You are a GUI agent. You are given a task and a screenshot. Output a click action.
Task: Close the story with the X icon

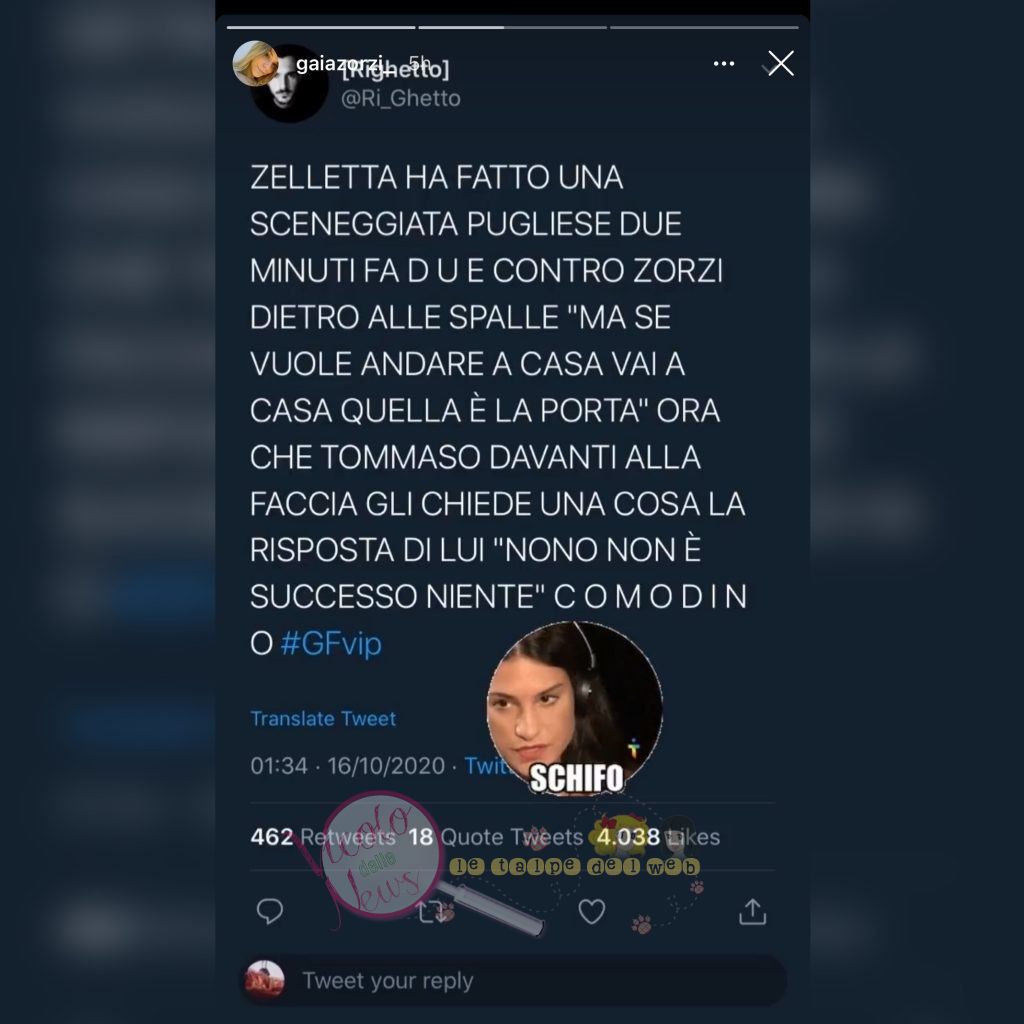coord(780,63)
